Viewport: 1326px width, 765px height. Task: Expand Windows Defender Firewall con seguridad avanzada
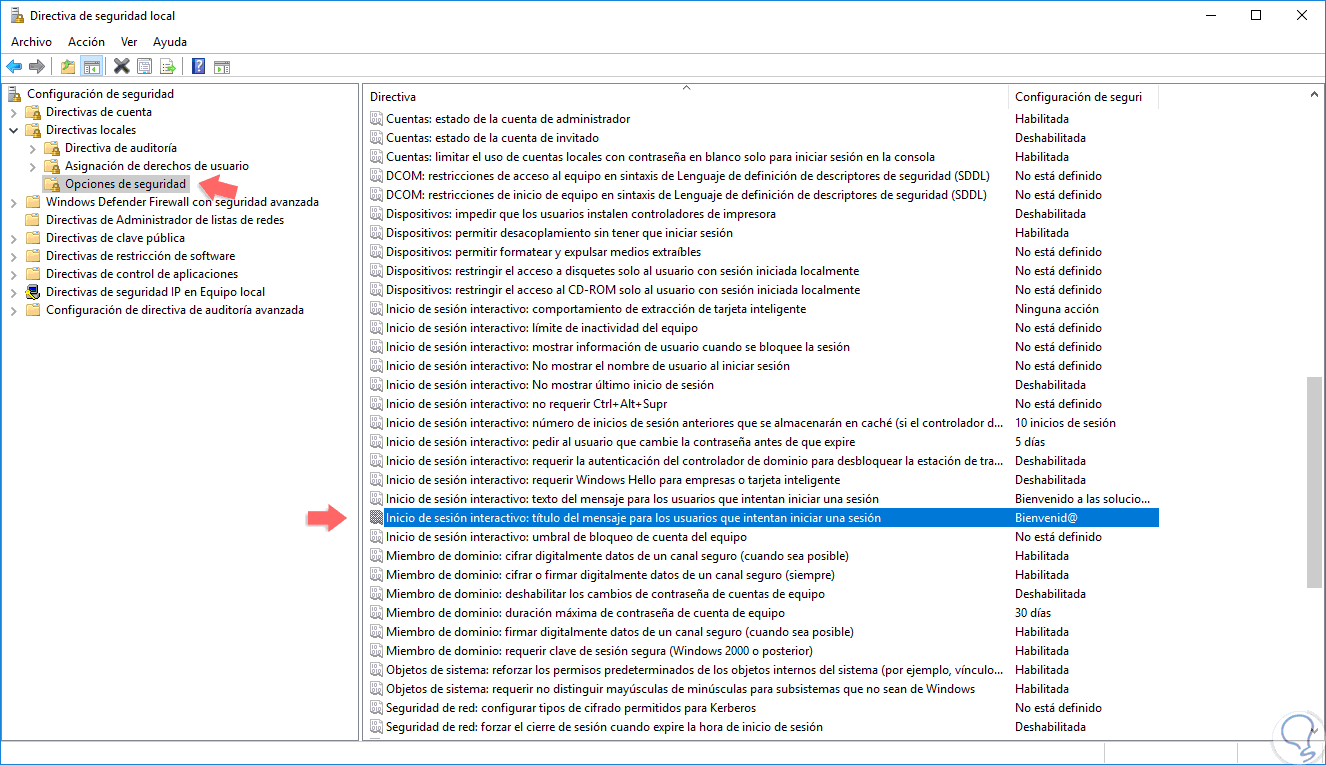tap(13, 202)
